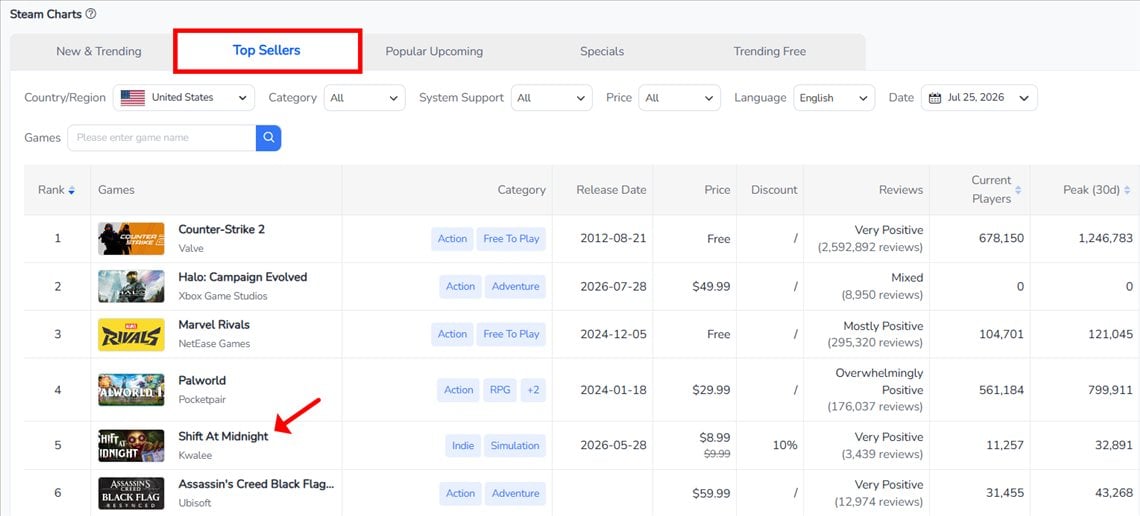
Task: Click the 678,150 current players value
Action: pyautogui.click(x=1000, y=239)
